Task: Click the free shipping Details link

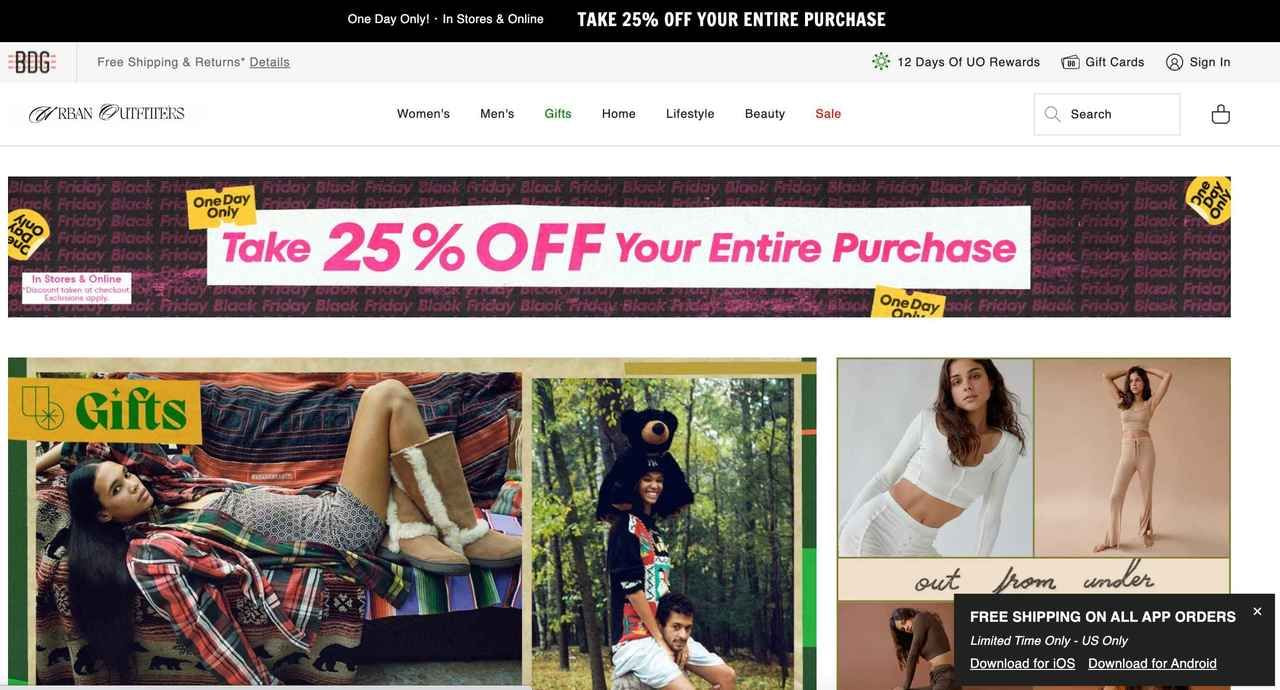Action: click(x=270, y=62)
